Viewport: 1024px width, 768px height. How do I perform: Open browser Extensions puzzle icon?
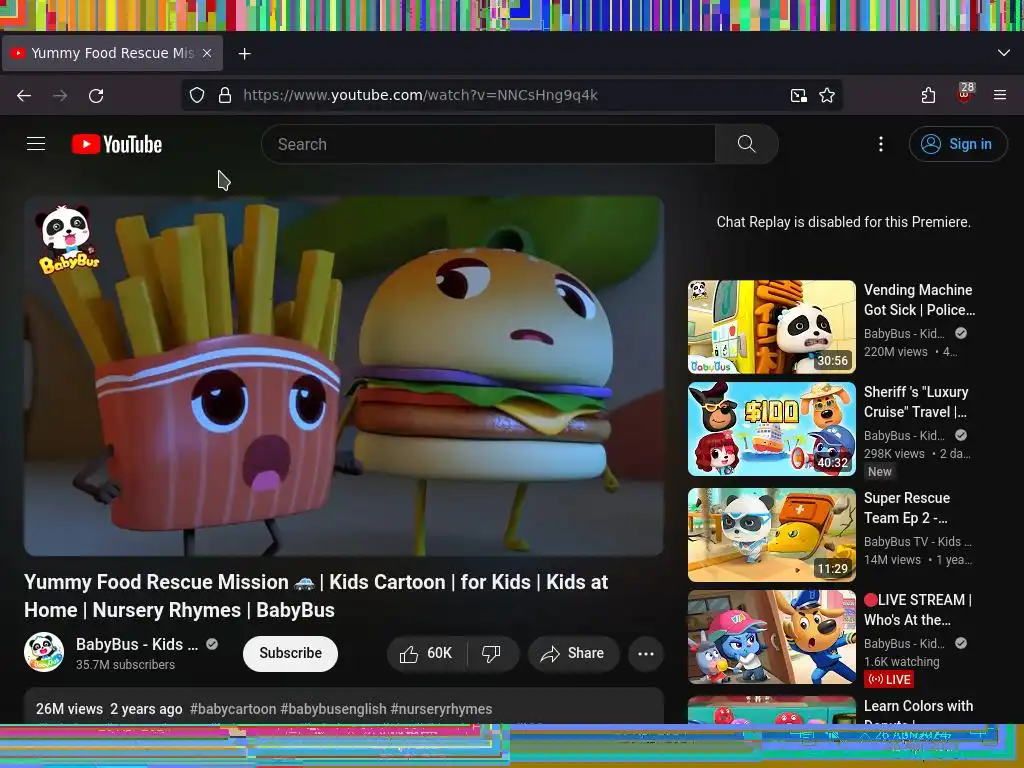pyautogui.click(x=928, y=95)
